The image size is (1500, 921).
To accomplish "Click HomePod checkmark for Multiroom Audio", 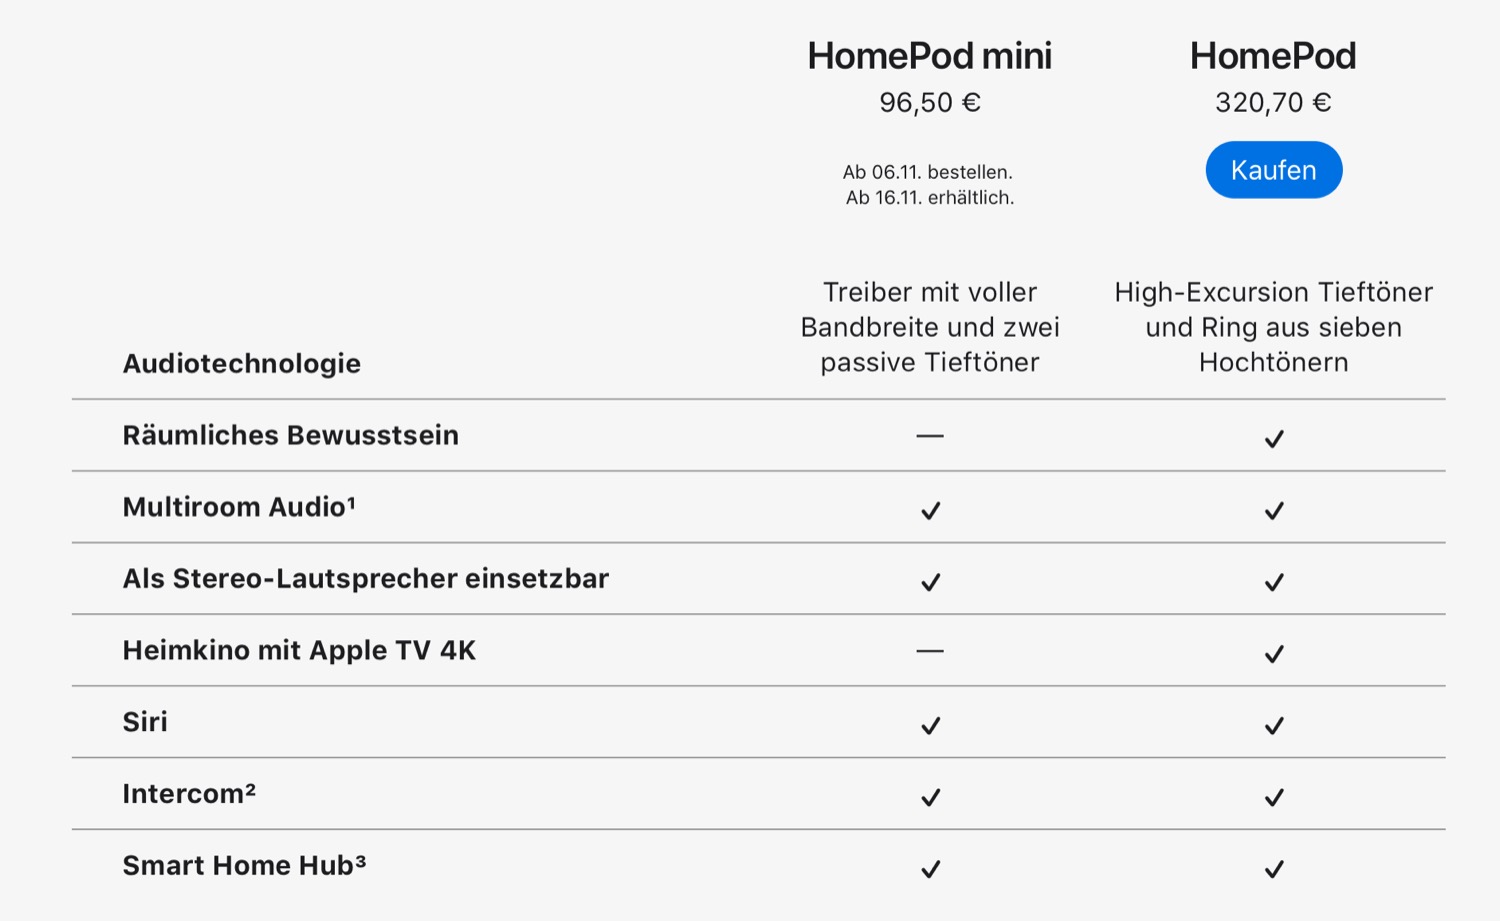I will click(1273, 510).
